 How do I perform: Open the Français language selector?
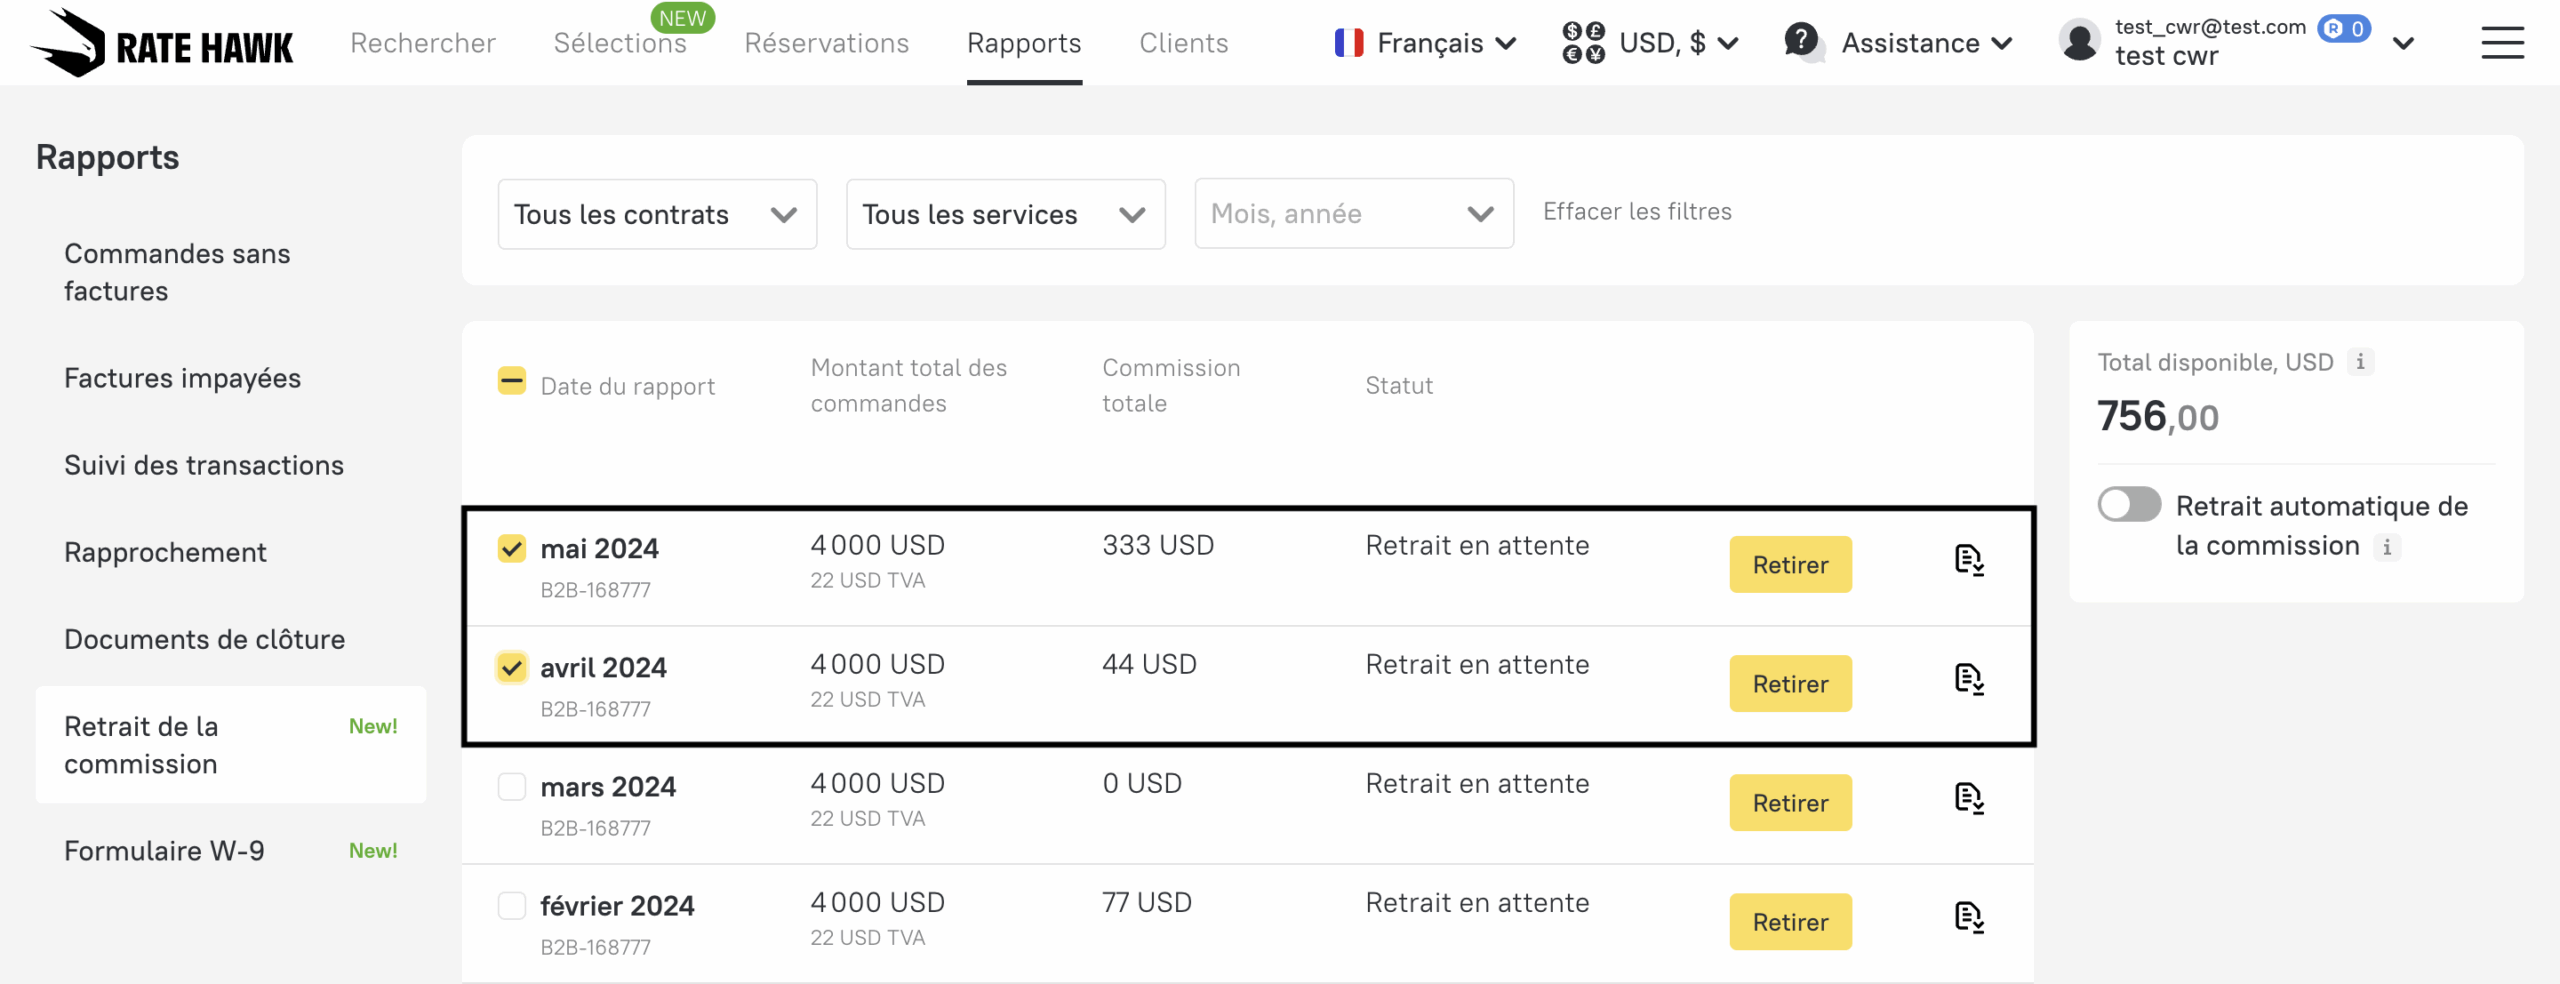tap(1426, 43)
